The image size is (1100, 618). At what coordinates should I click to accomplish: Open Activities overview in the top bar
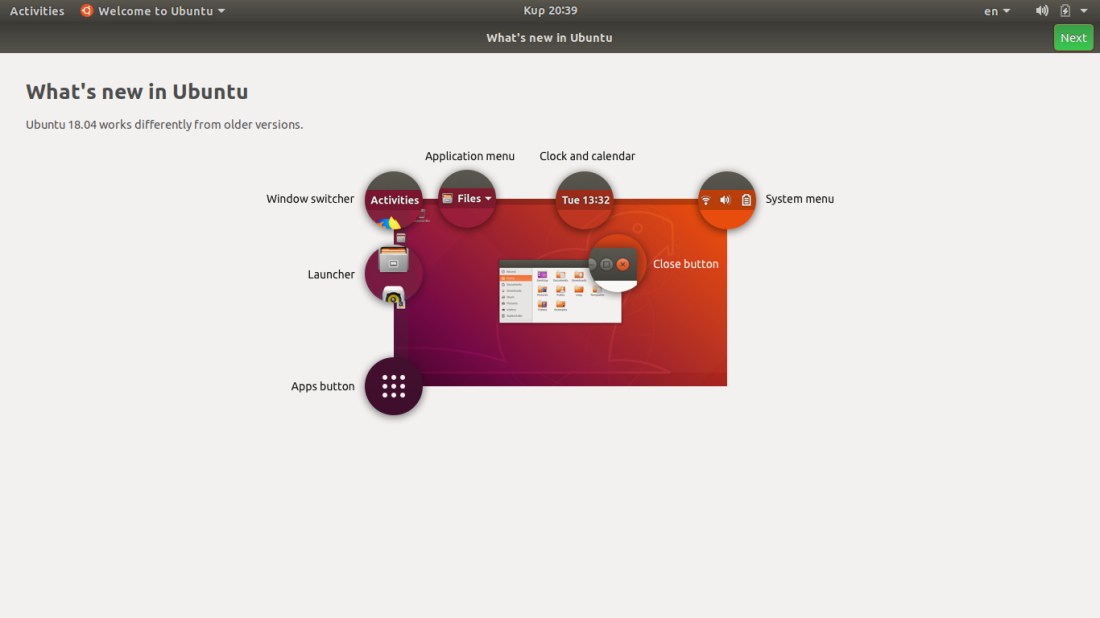pyautogui.click(x=37, y=11)
